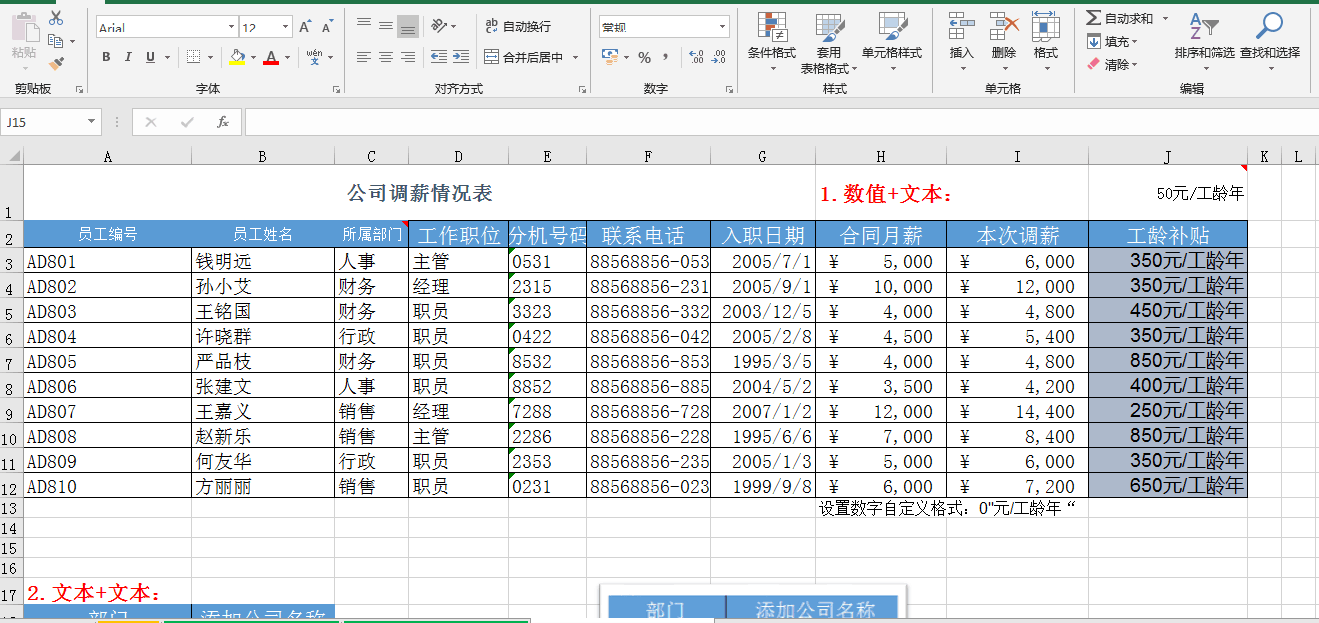Click the 50元/工龄年 cell in row 1
Screen dimensions: 1319x623
[x=1168, y=193]
